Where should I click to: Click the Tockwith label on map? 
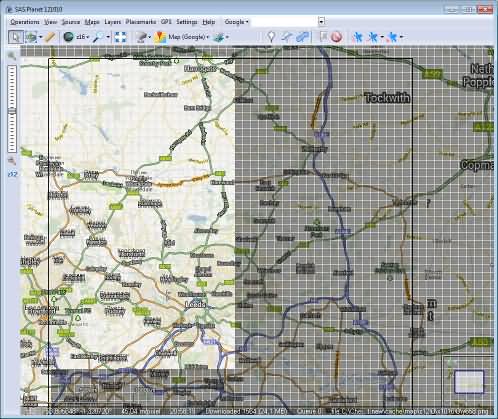(387, 98)
